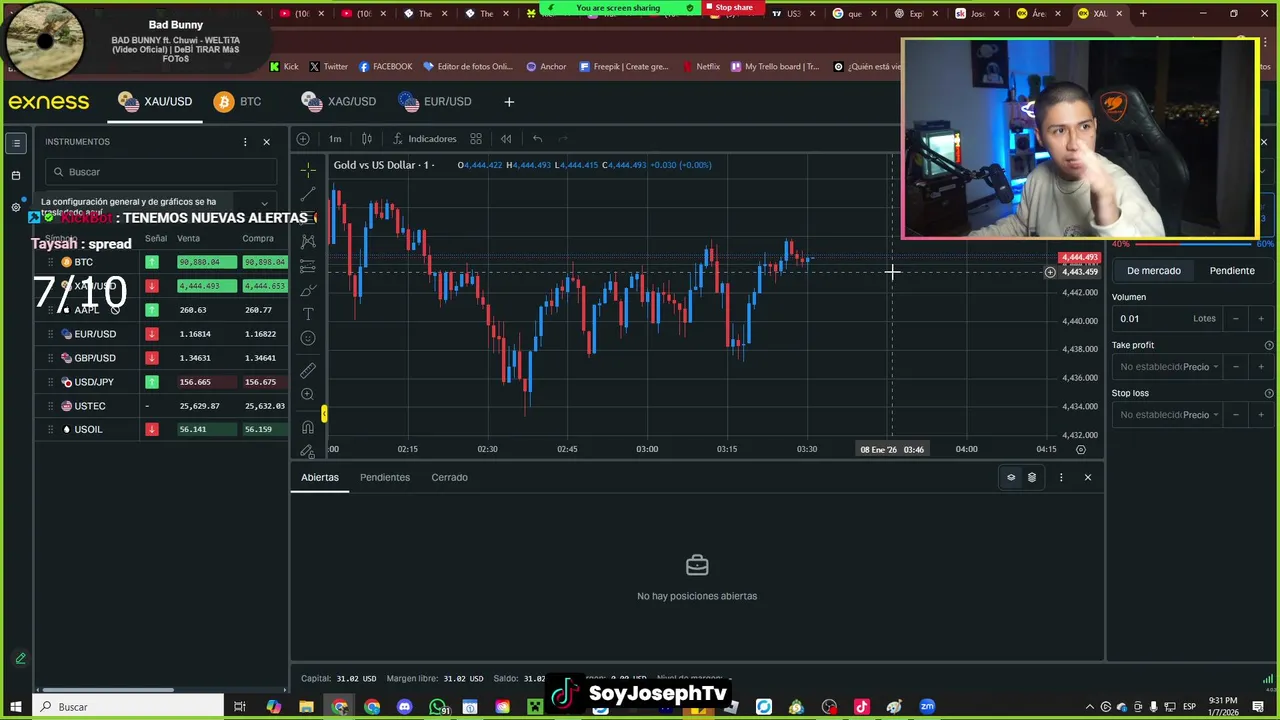Open the Abiertas positions tab
The image size is (1280, 720).
point(320,477)
